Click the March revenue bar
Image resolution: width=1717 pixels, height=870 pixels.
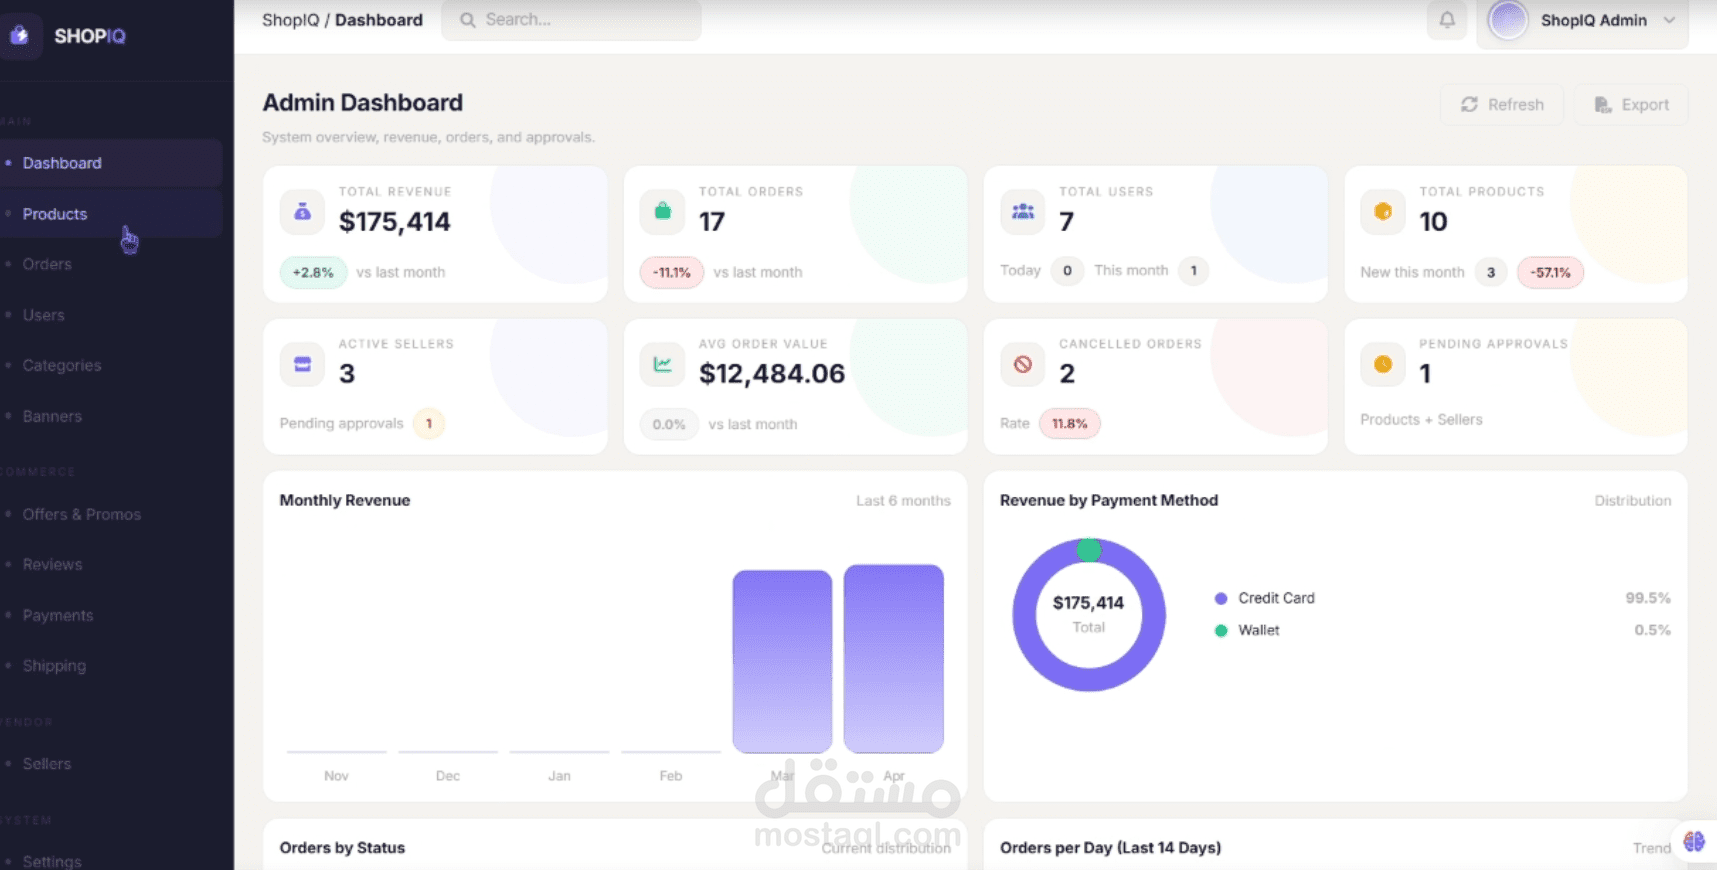(x=782, y=661)
